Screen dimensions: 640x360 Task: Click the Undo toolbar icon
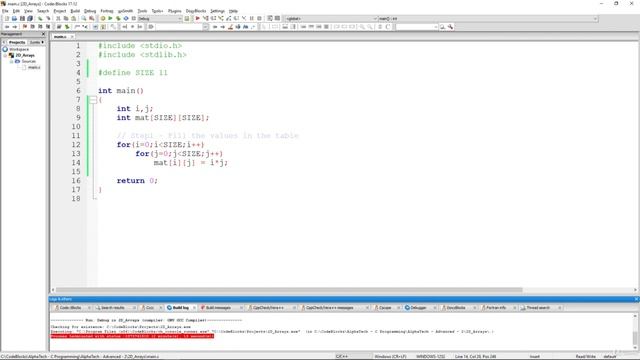(40, 18)
